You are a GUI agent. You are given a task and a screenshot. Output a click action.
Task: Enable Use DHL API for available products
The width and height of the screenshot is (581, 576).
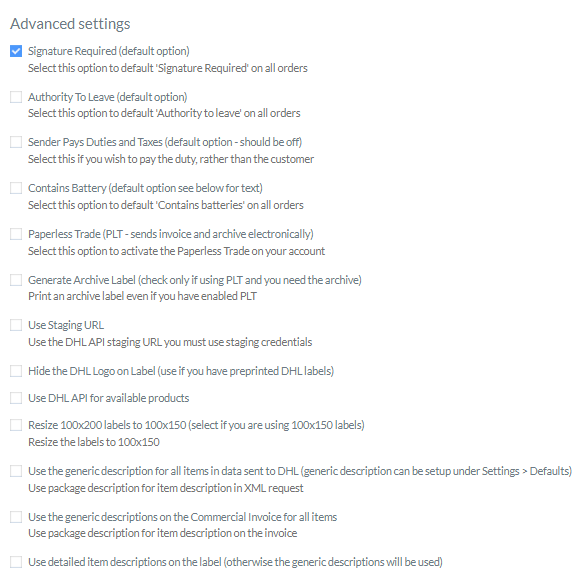pyautogui.click(x=16, y=398)
